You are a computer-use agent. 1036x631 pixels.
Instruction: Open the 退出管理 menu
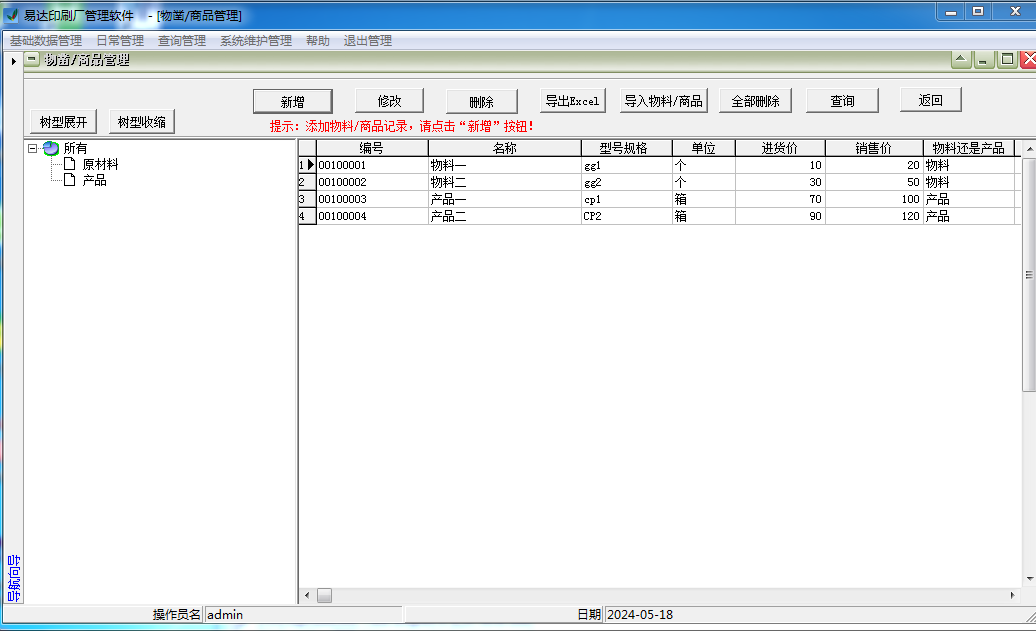pyautogui.click(x=367, y=41)
